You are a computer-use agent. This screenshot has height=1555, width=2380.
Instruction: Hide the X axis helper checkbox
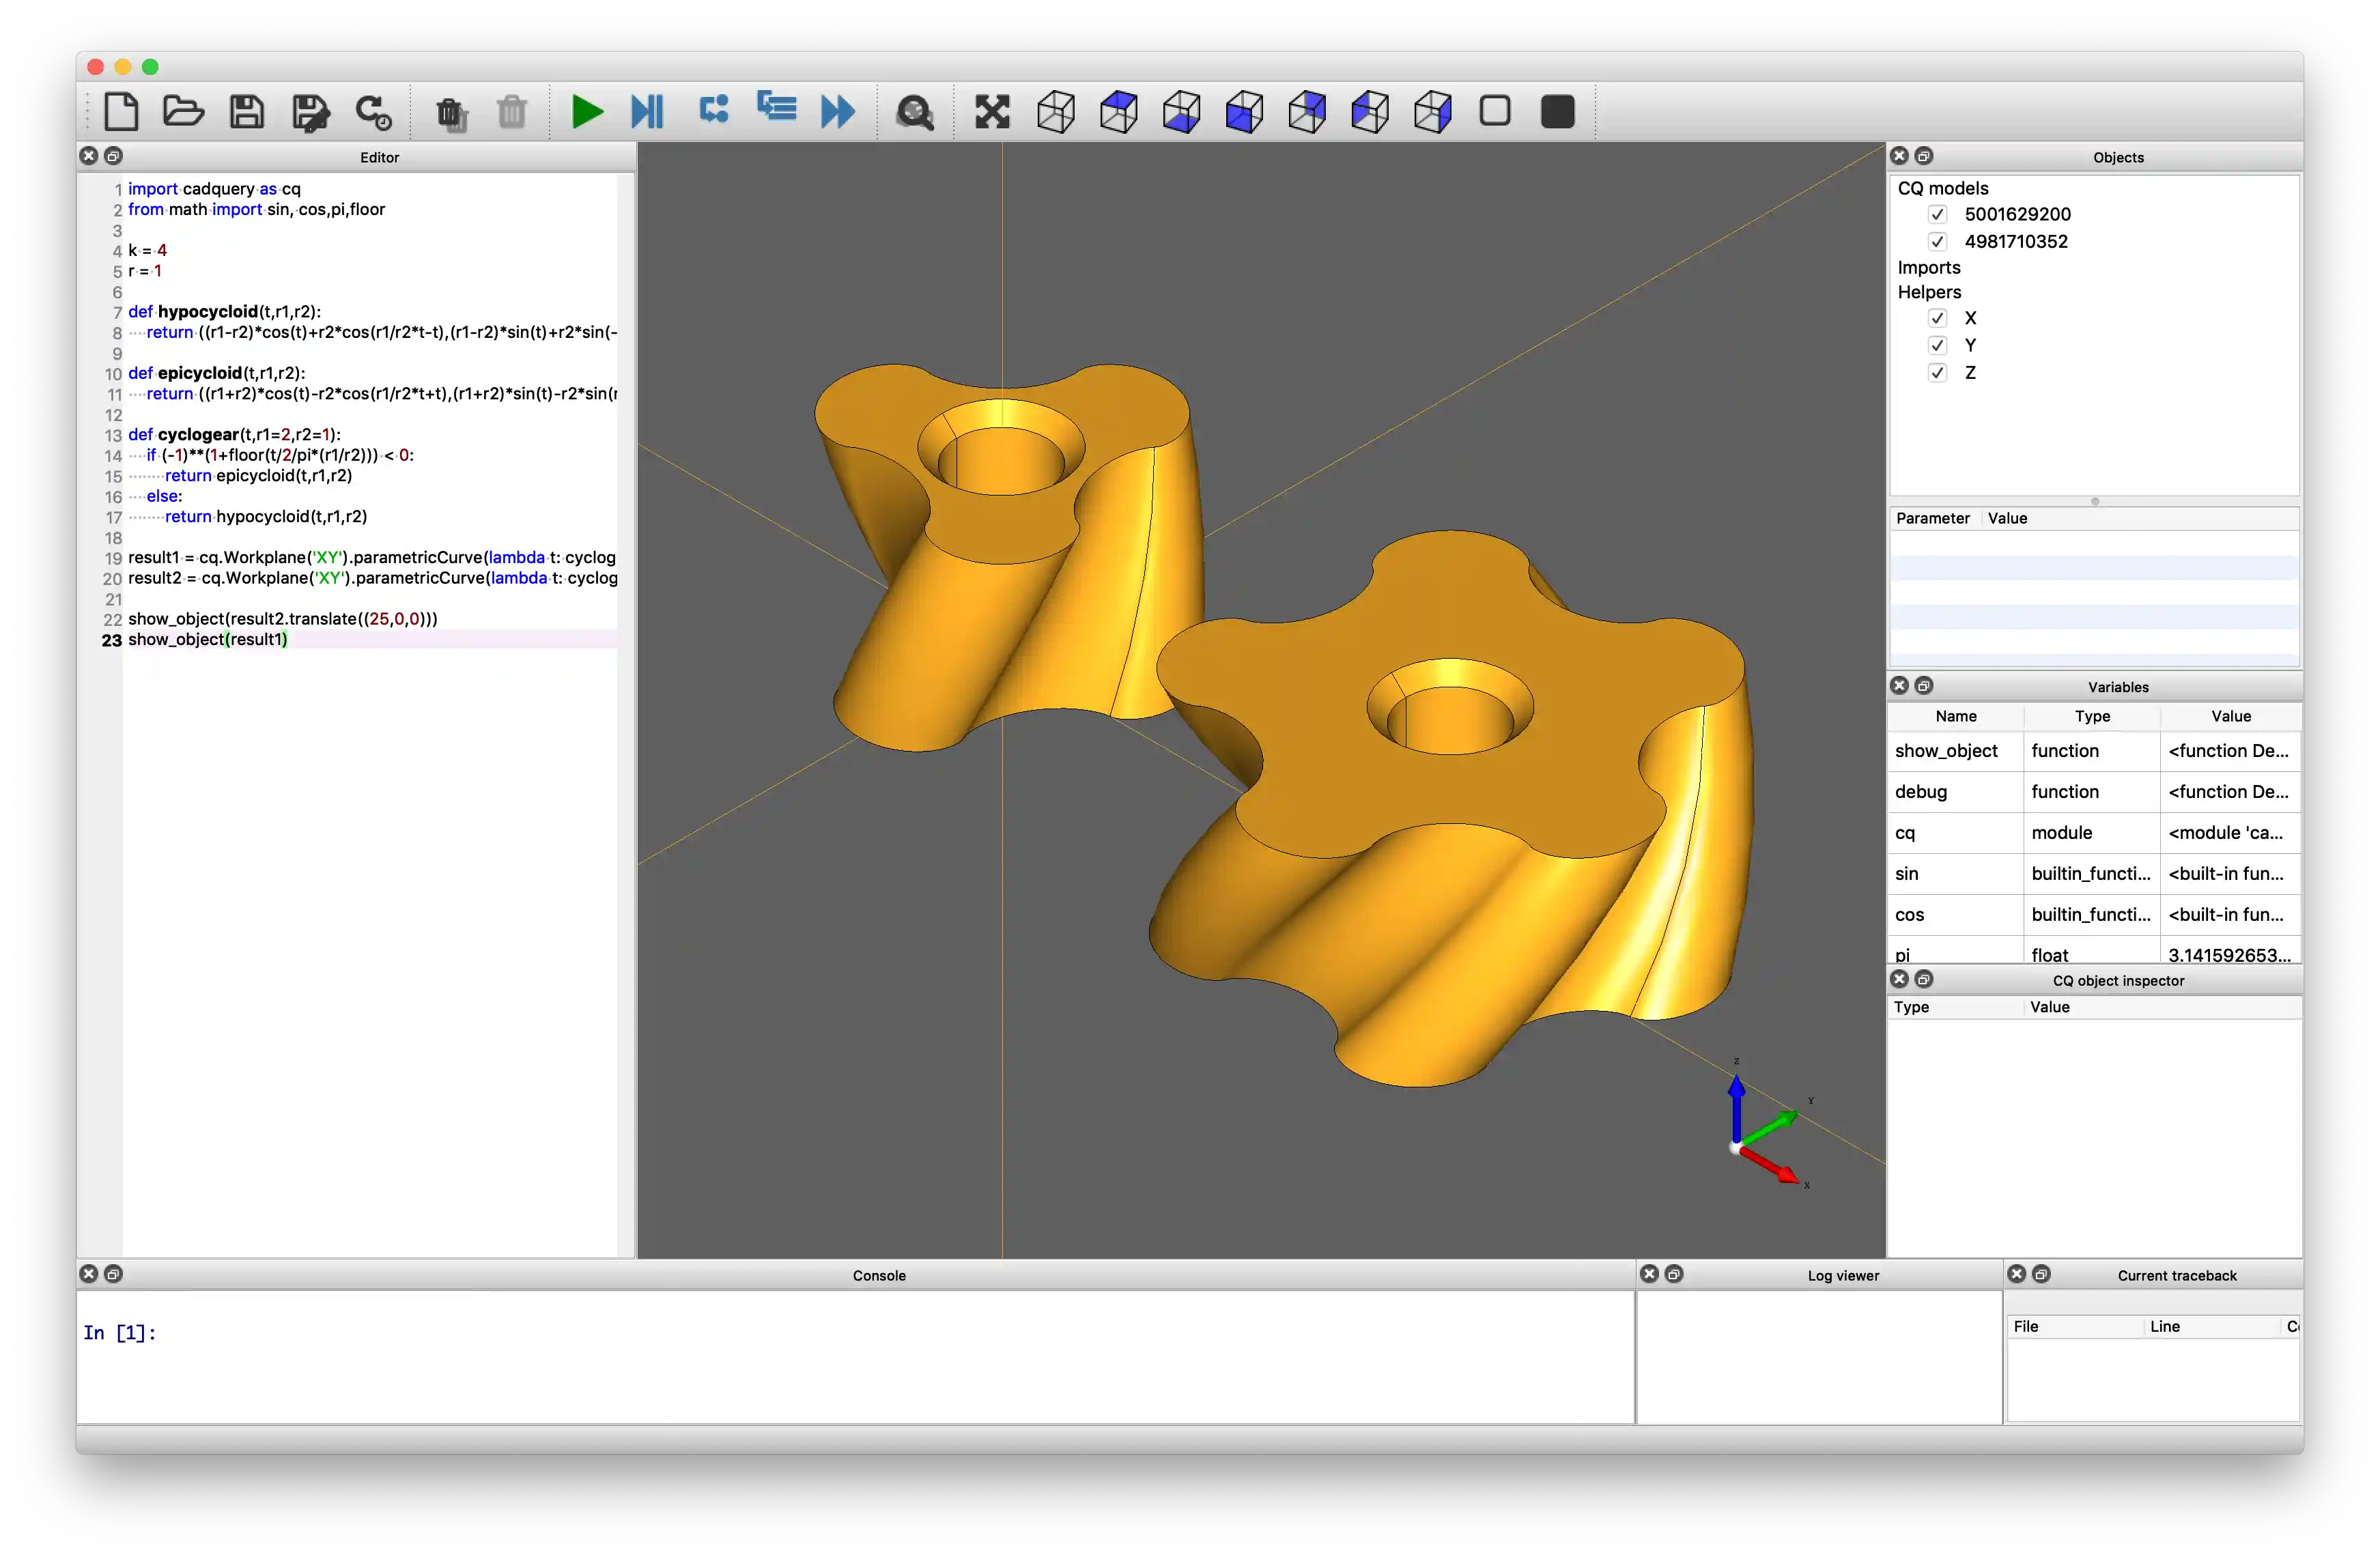coord(1938,317)
